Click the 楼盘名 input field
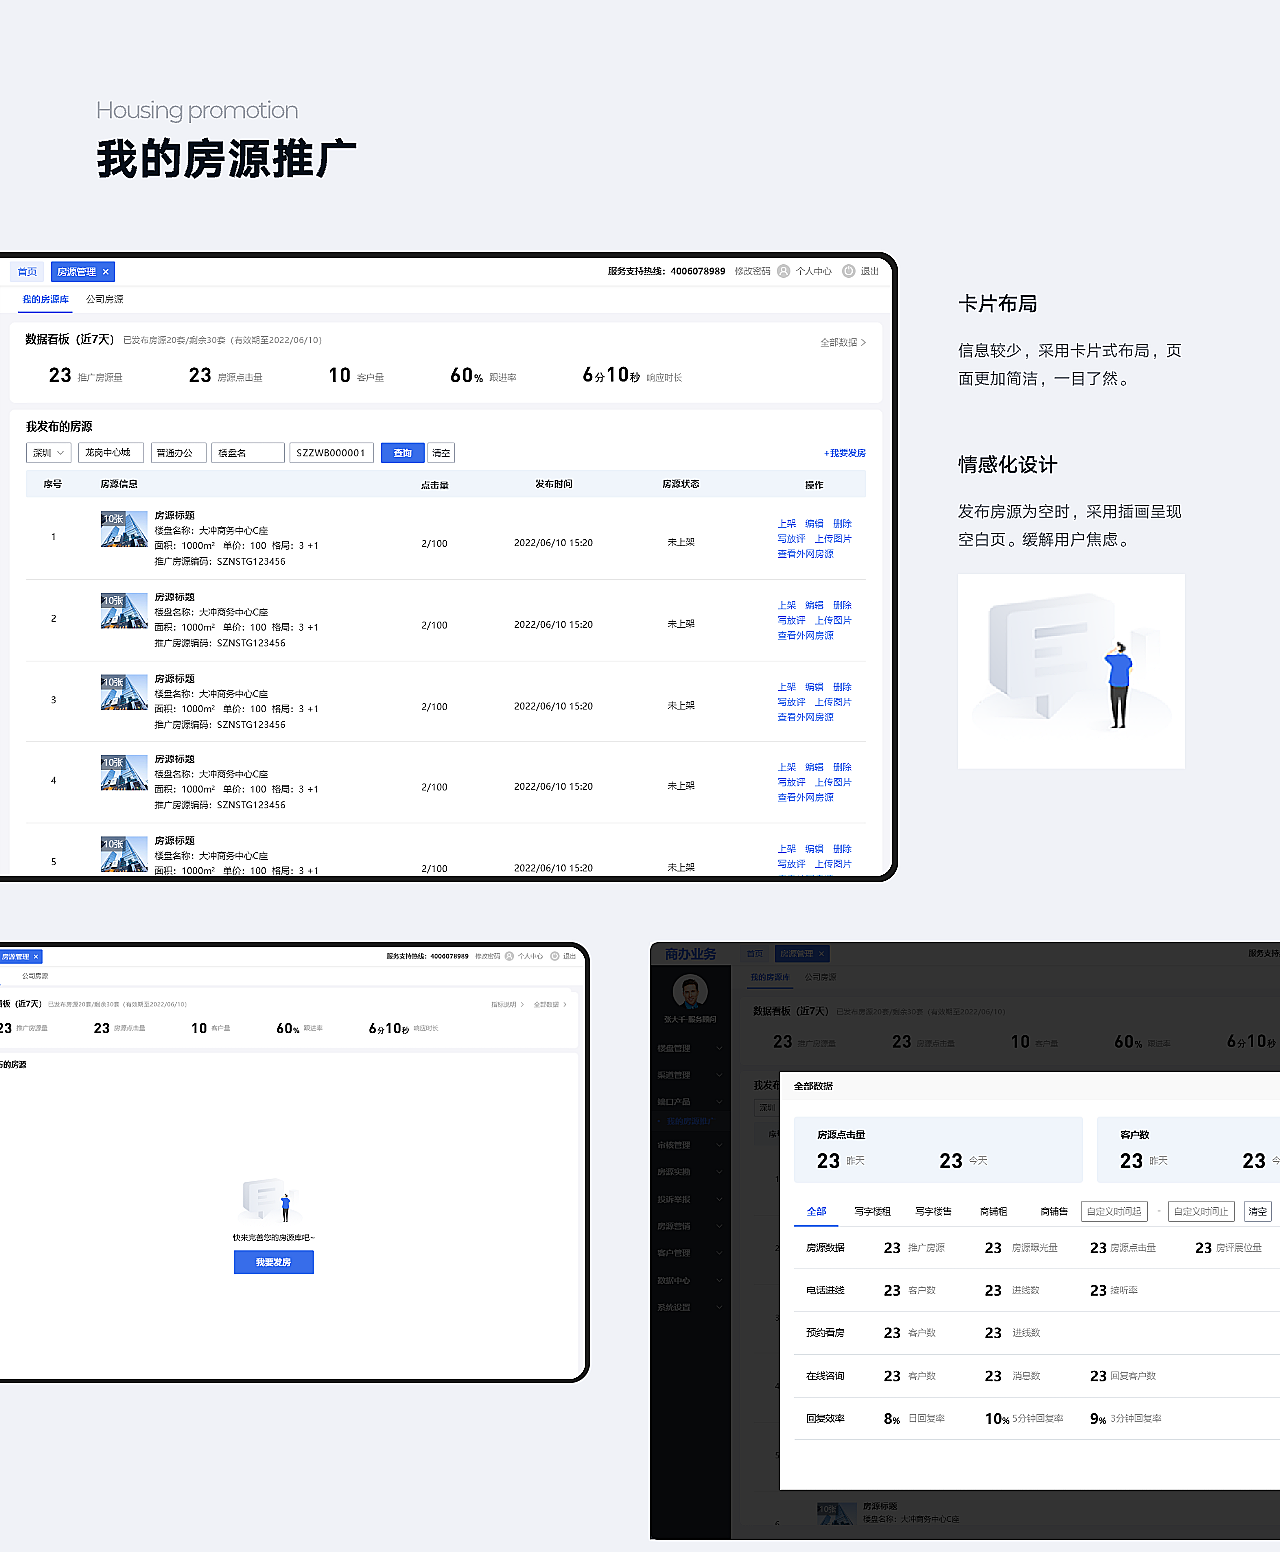Image resolution: width=1280 pixels, height=1552 pixels. point(248,453)
